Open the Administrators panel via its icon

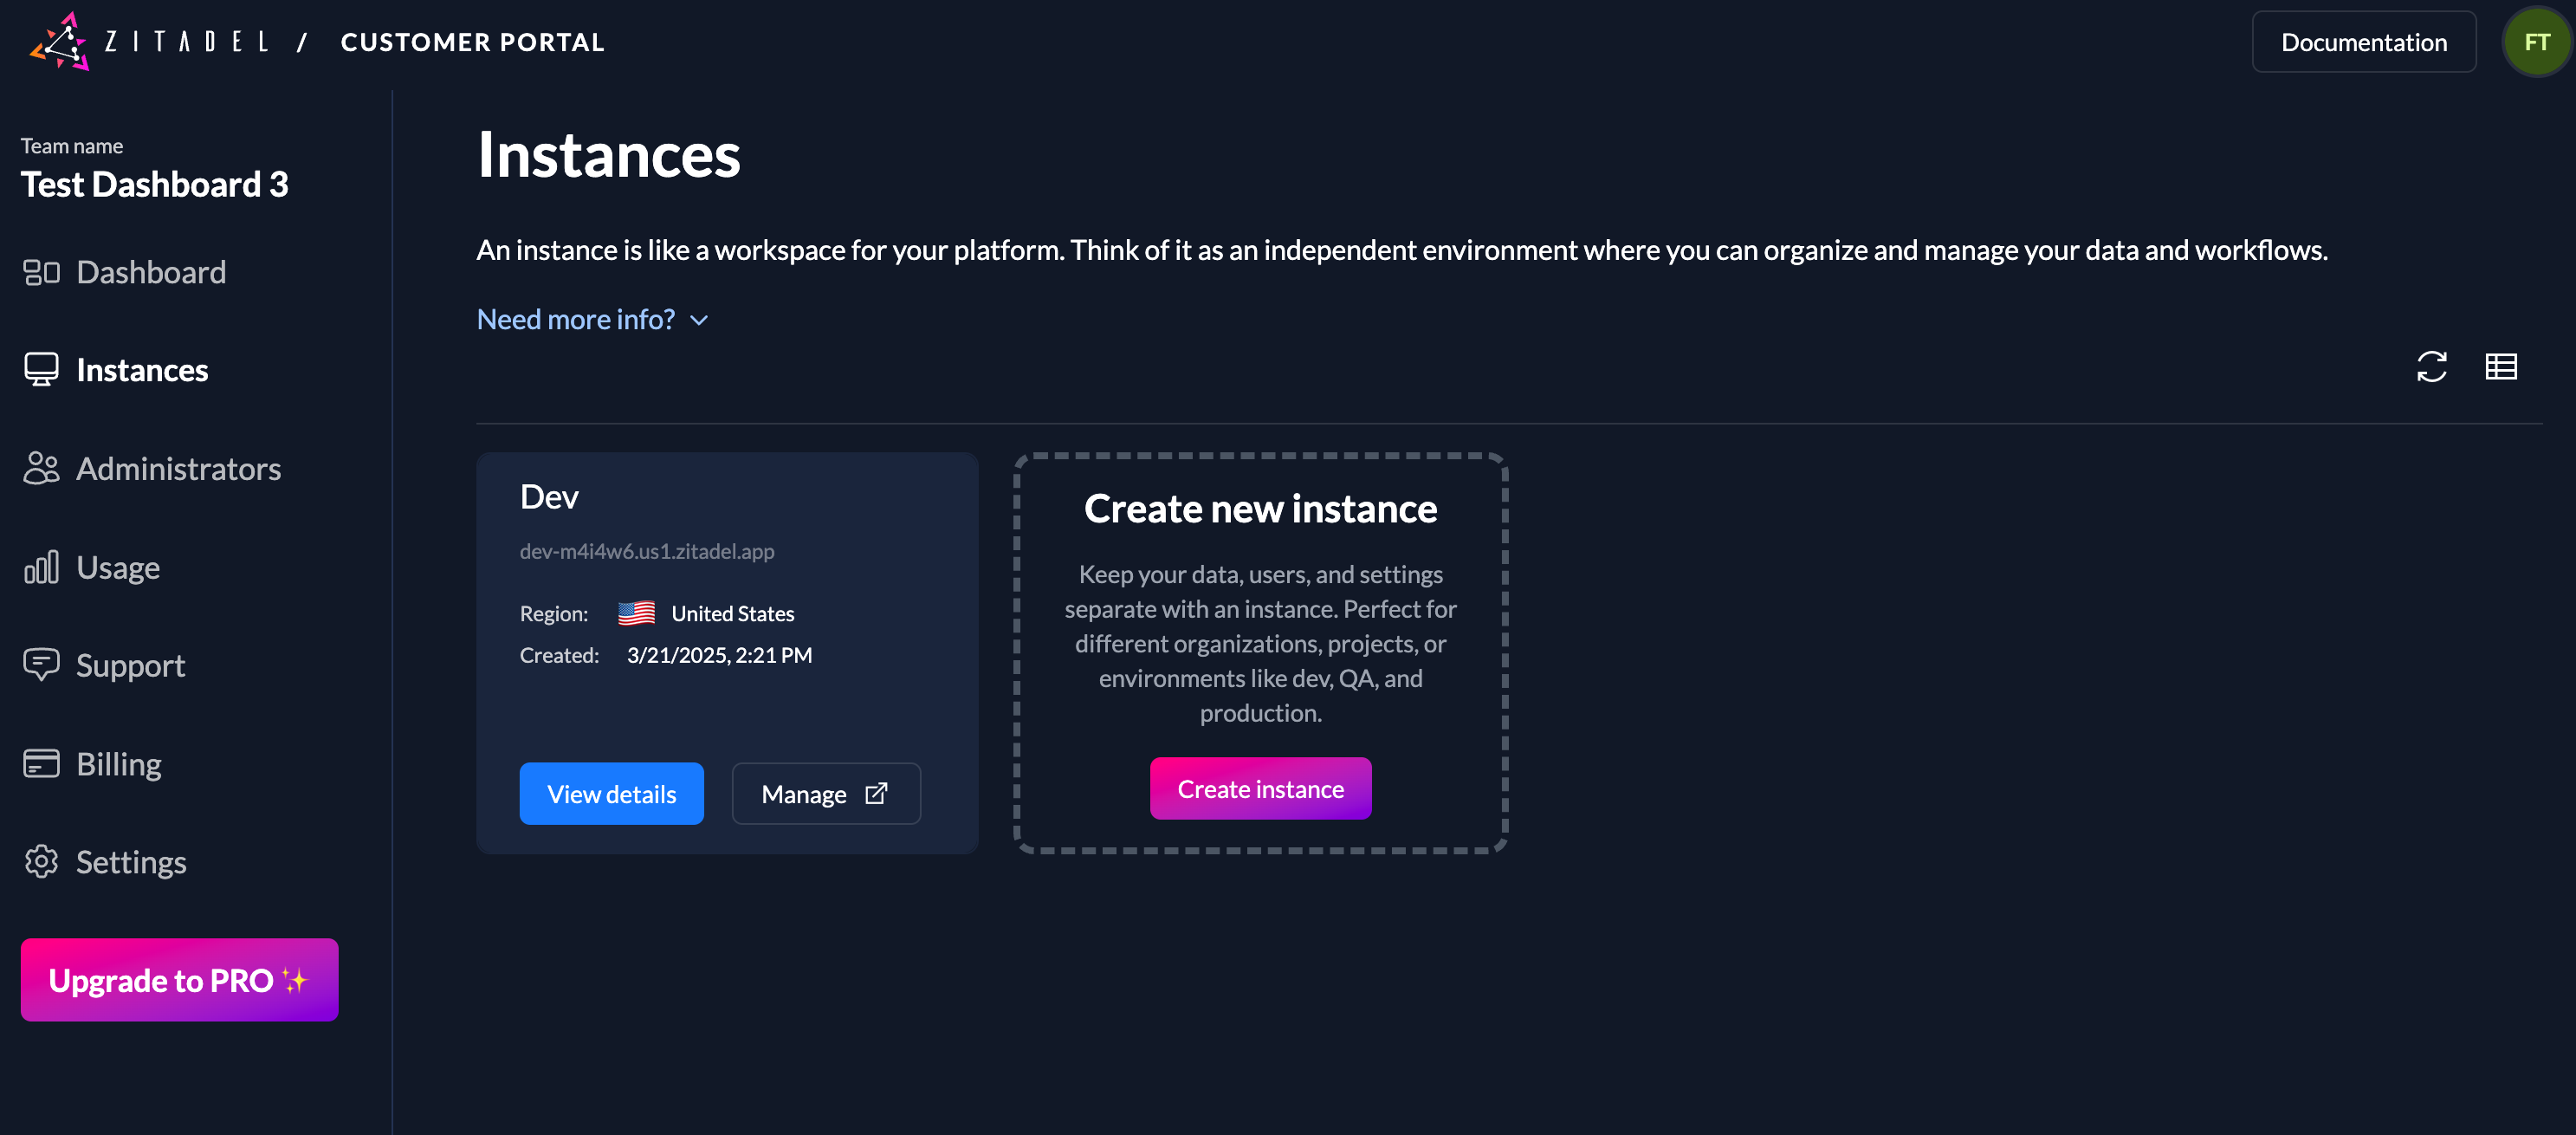coord(40,467)
